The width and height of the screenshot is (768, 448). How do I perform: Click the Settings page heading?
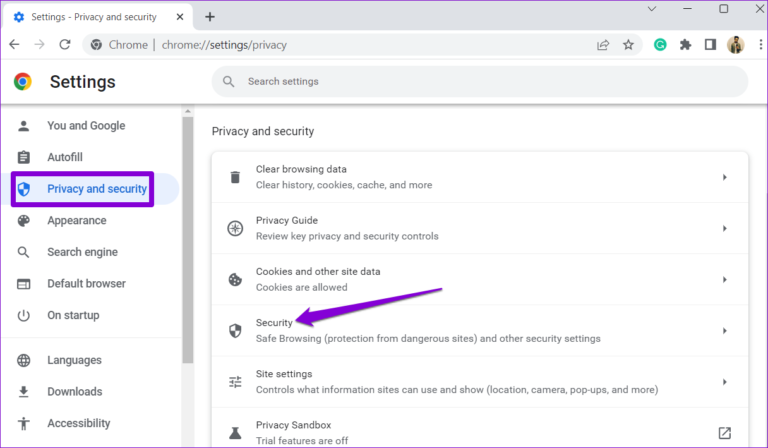coord(82,82)
